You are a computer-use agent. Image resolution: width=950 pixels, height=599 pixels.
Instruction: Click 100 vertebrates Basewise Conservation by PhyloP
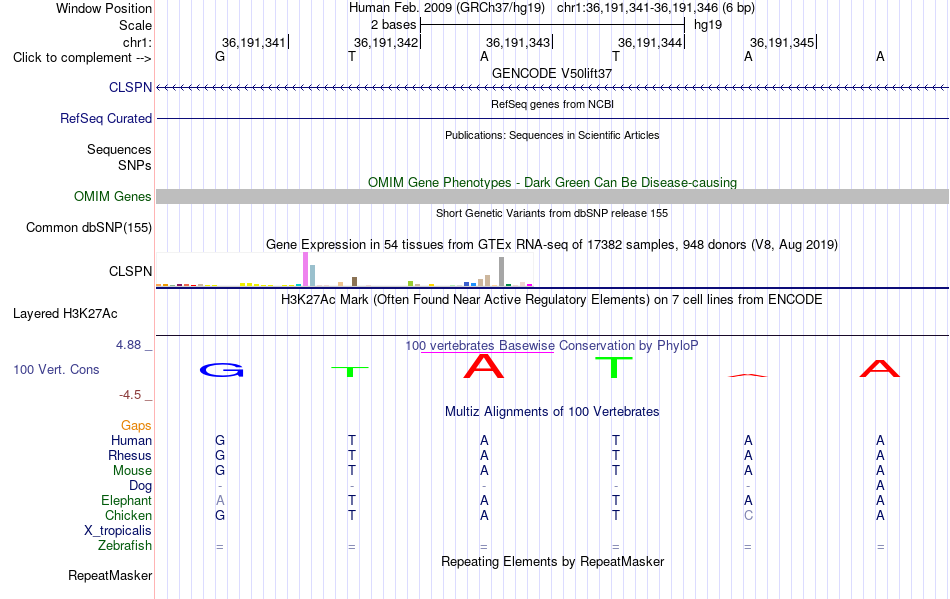(552, 346)
